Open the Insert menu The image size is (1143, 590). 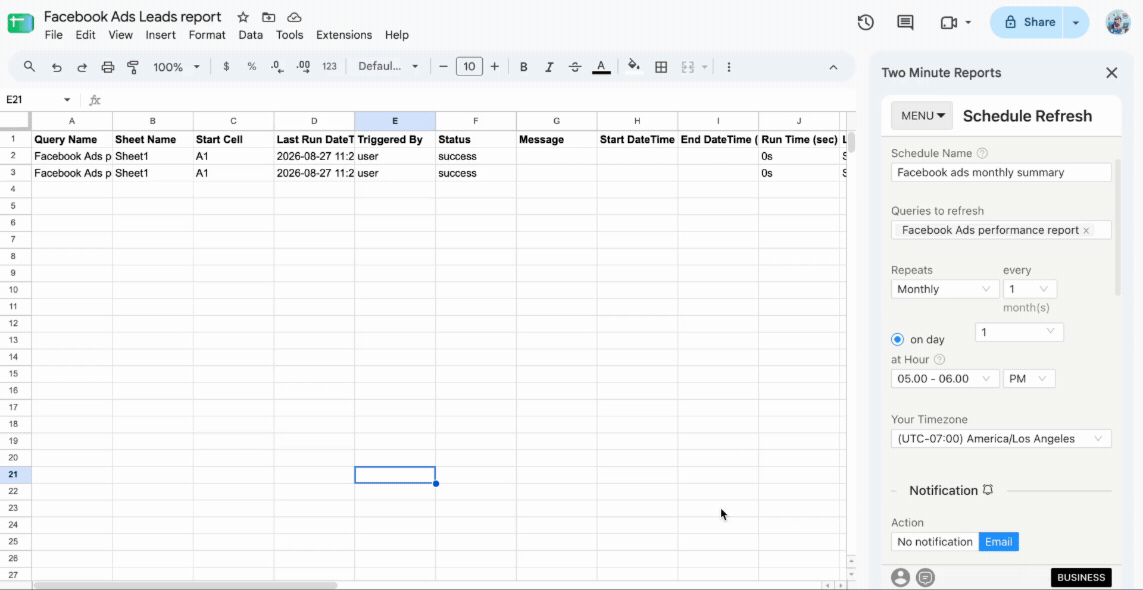coord(160,34)
